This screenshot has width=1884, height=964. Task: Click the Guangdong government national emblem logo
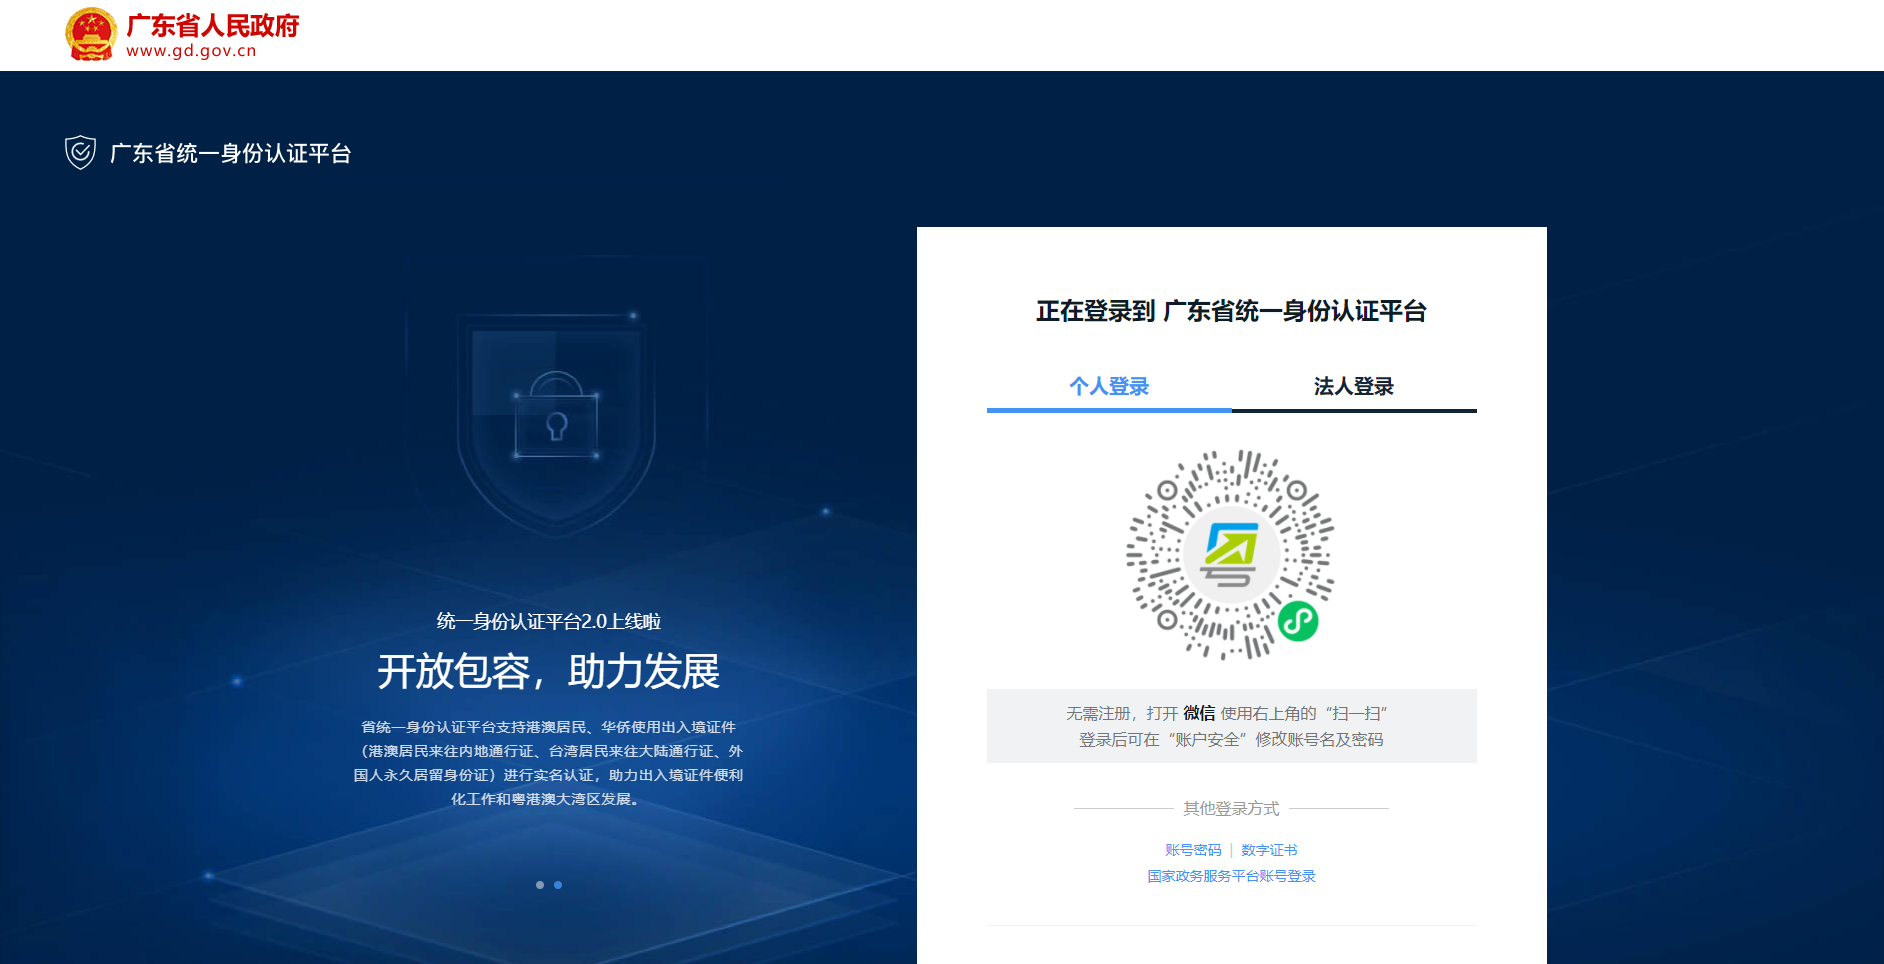point(91,34)
